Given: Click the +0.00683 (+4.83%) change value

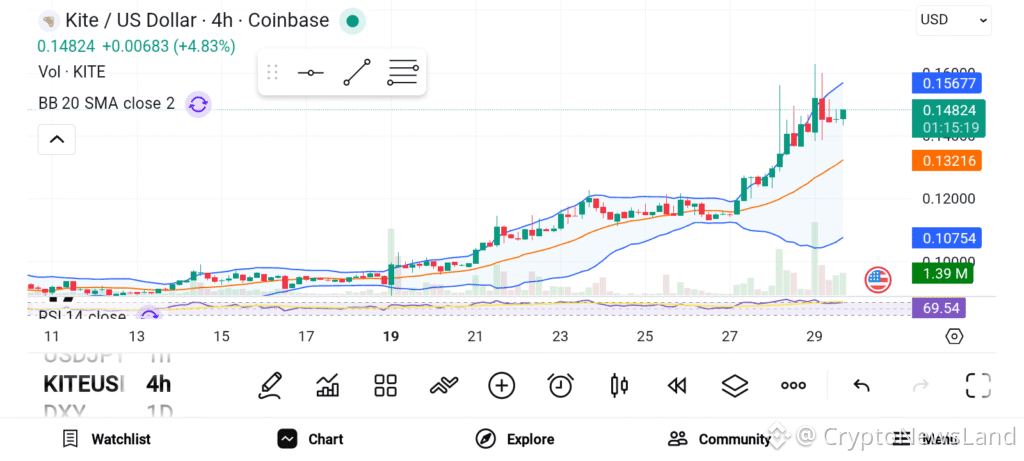Looking at the screenshot, I should (168, 46).
